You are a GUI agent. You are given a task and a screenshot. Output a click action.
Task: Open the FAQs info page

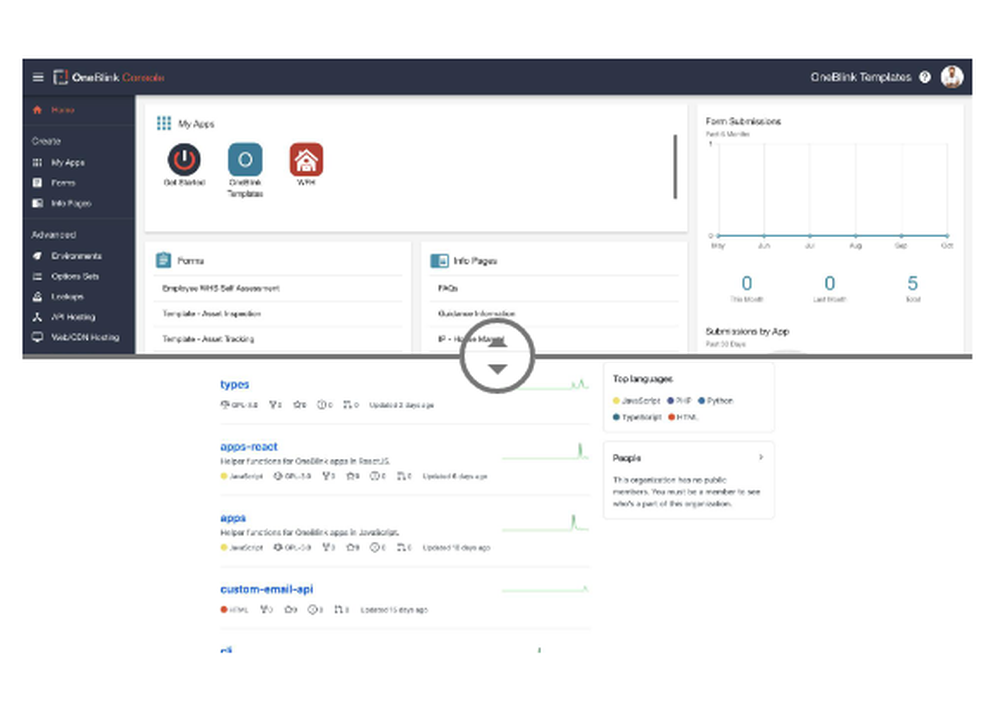[448, 288]
